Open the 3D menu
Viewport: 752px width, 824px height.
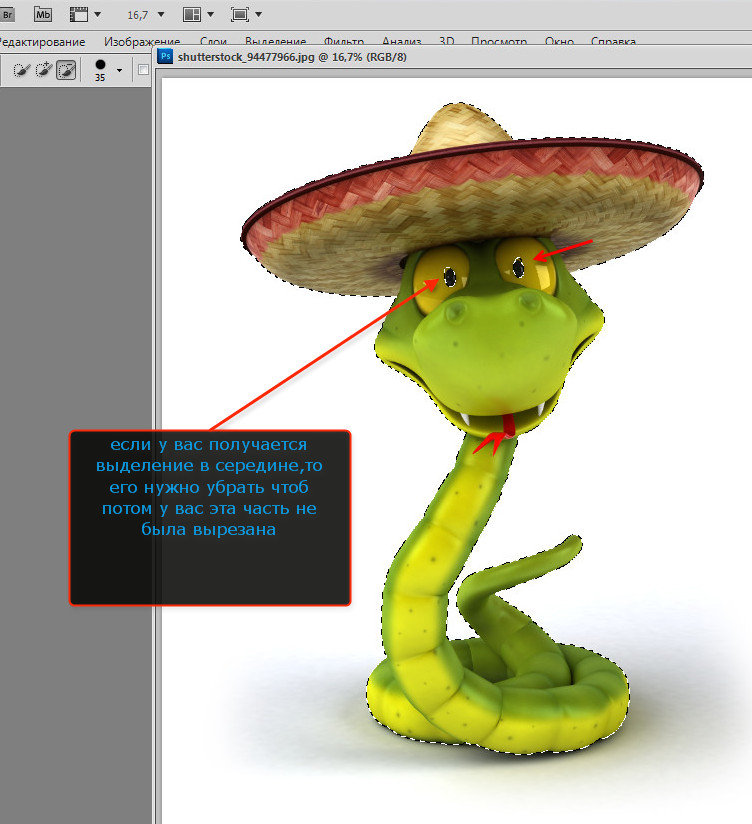[447, 42]
